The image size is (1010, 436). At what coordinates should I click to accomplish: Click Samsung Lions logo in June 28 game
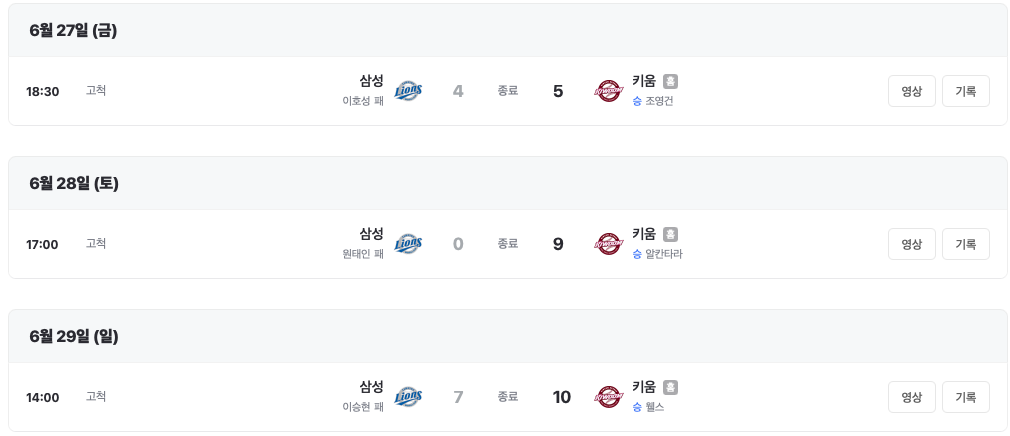[408, 243]
